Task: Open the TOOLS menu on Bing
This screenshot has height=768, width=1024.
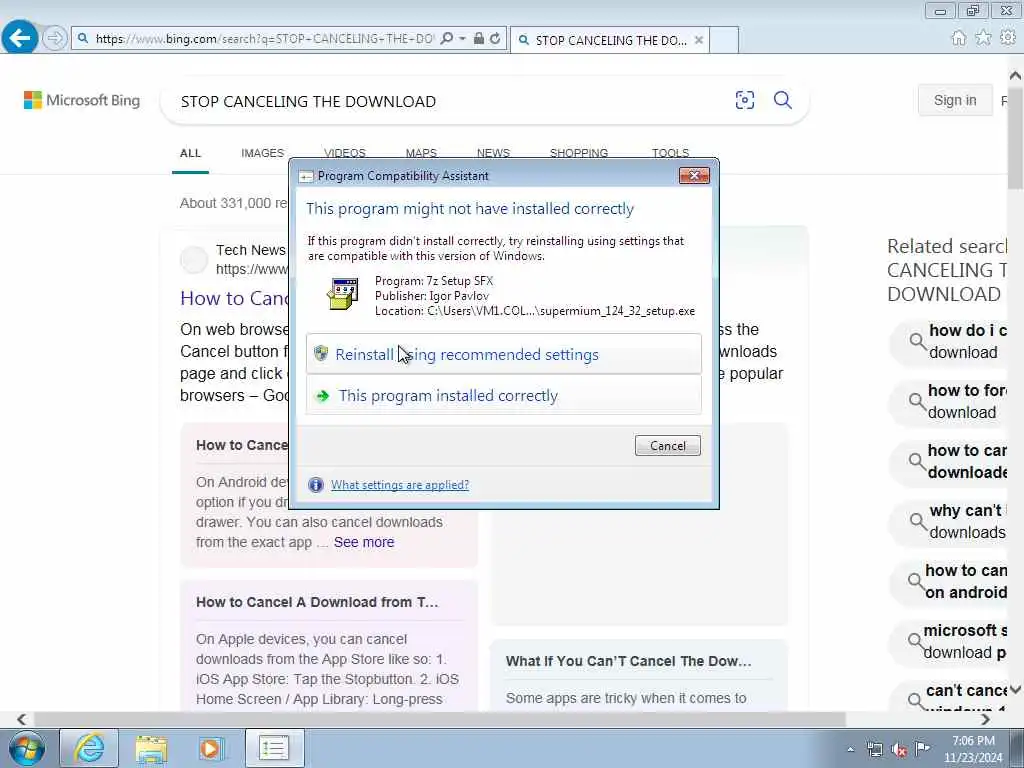Action: (x=670, y=153)
